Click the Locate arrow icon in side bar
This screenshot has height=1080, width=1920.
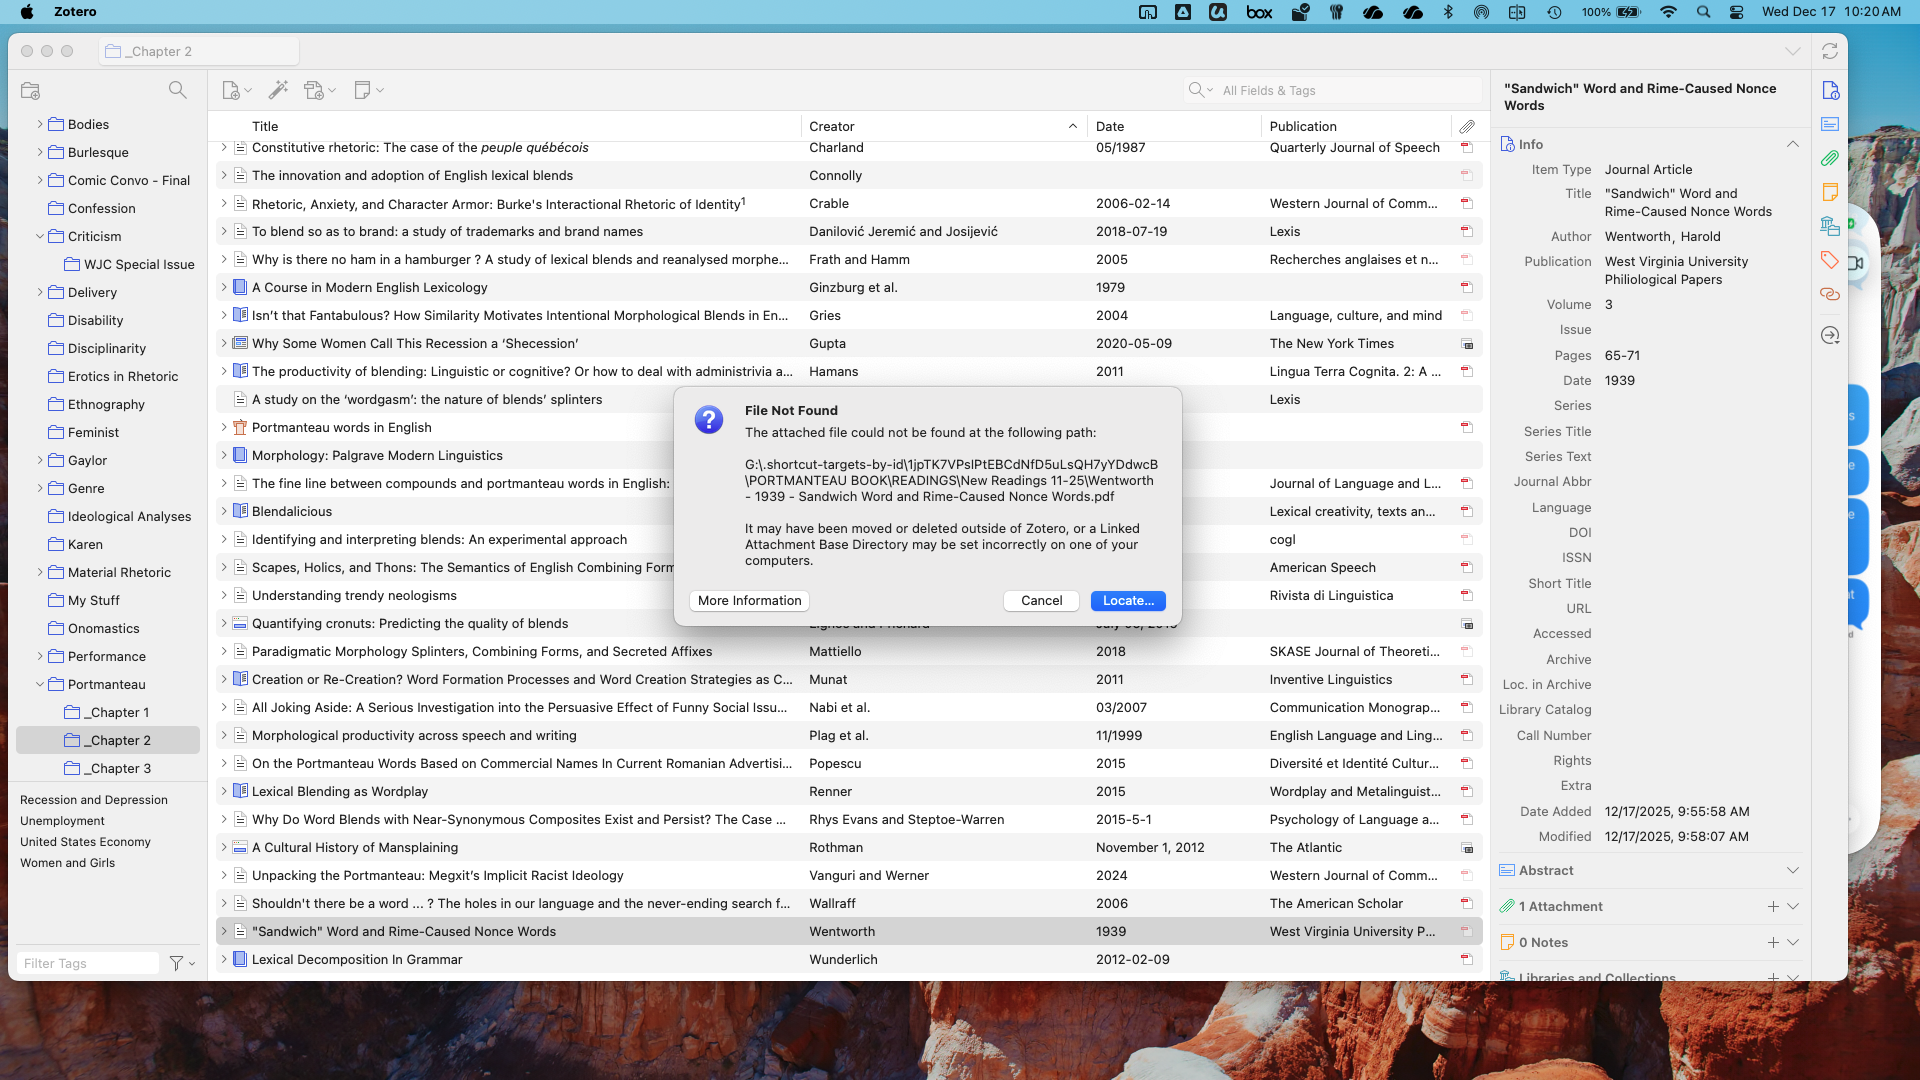1829,335
